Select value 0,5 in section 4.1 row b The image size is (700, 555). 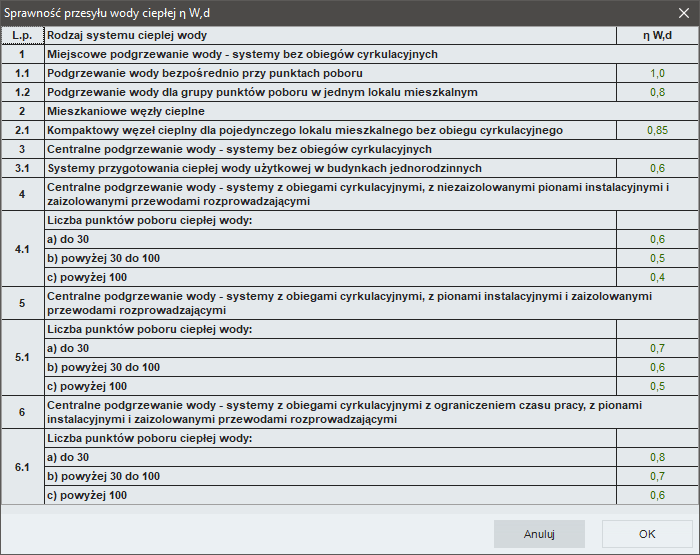tap(657, 258)
